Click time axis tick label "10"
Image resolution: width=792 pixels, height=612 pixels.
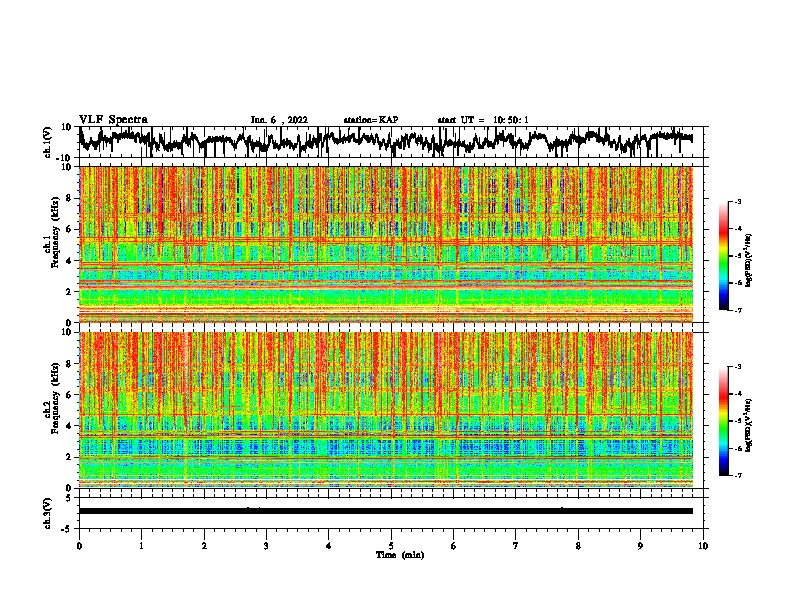click(x=703, y=545)
